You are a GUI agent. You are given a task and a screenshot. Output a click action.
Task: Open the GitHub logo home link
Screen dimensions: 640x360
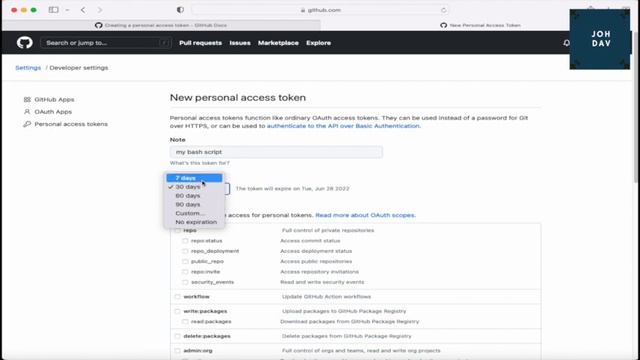tap(24, 42)
